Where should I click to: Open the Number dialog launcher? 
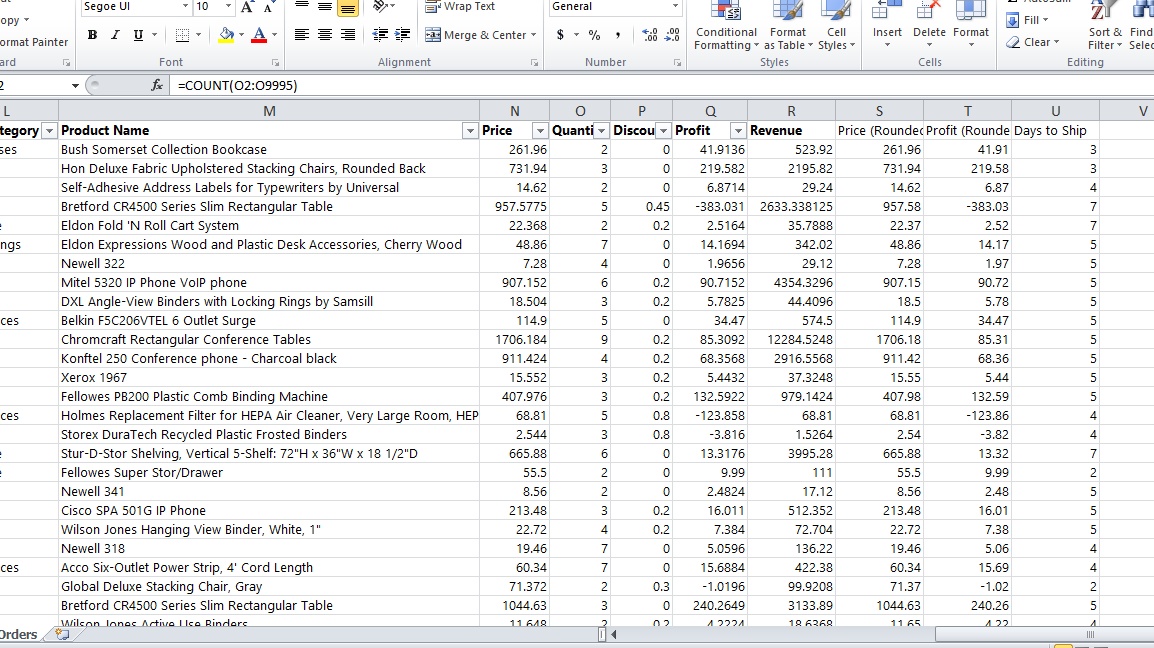677,63
